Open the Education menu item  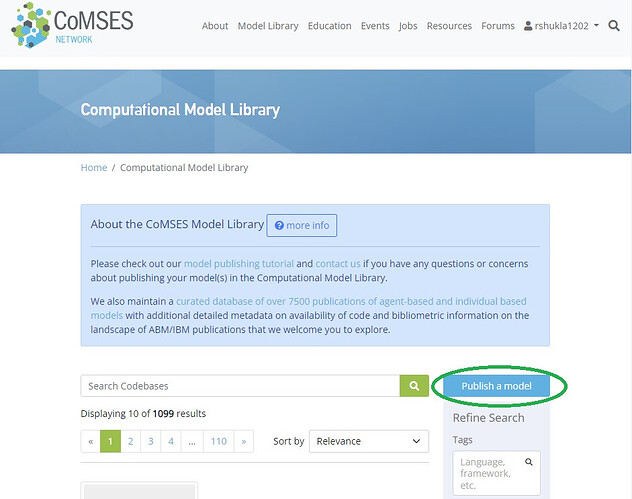tap(329, 26)
